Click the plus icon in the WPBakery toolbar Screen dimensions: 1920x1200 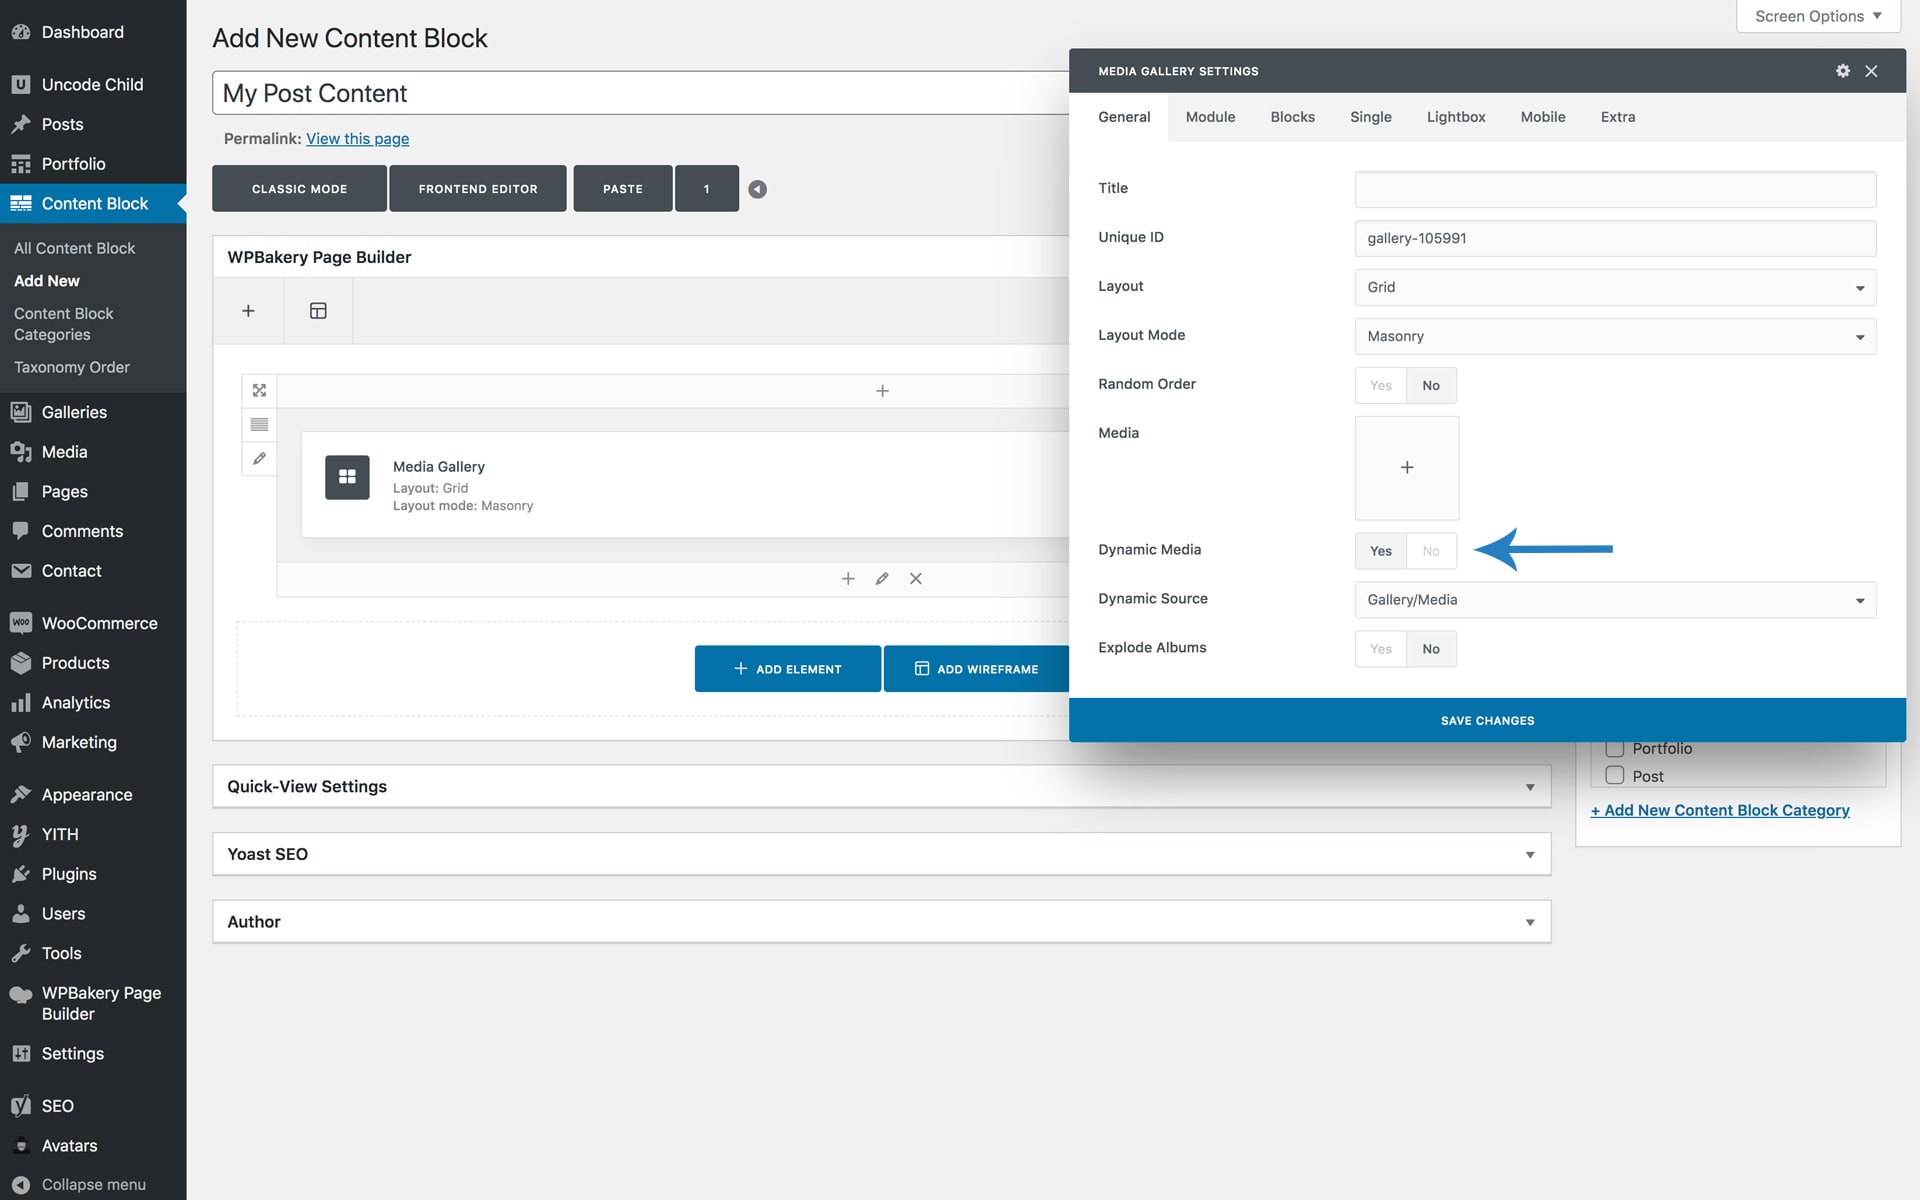248,311
